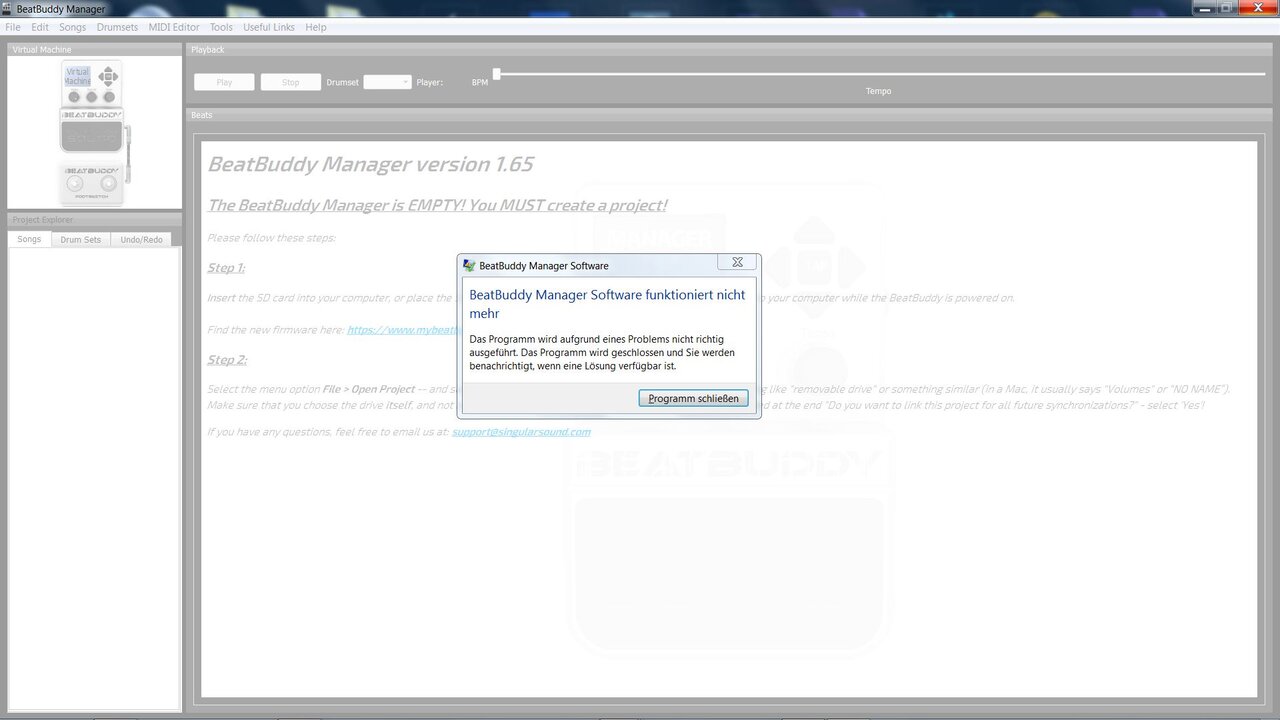Click the Stop button in Playback
Viewport: 1280px width, 720px height.
pyautogui.click(x=291, y=82)
